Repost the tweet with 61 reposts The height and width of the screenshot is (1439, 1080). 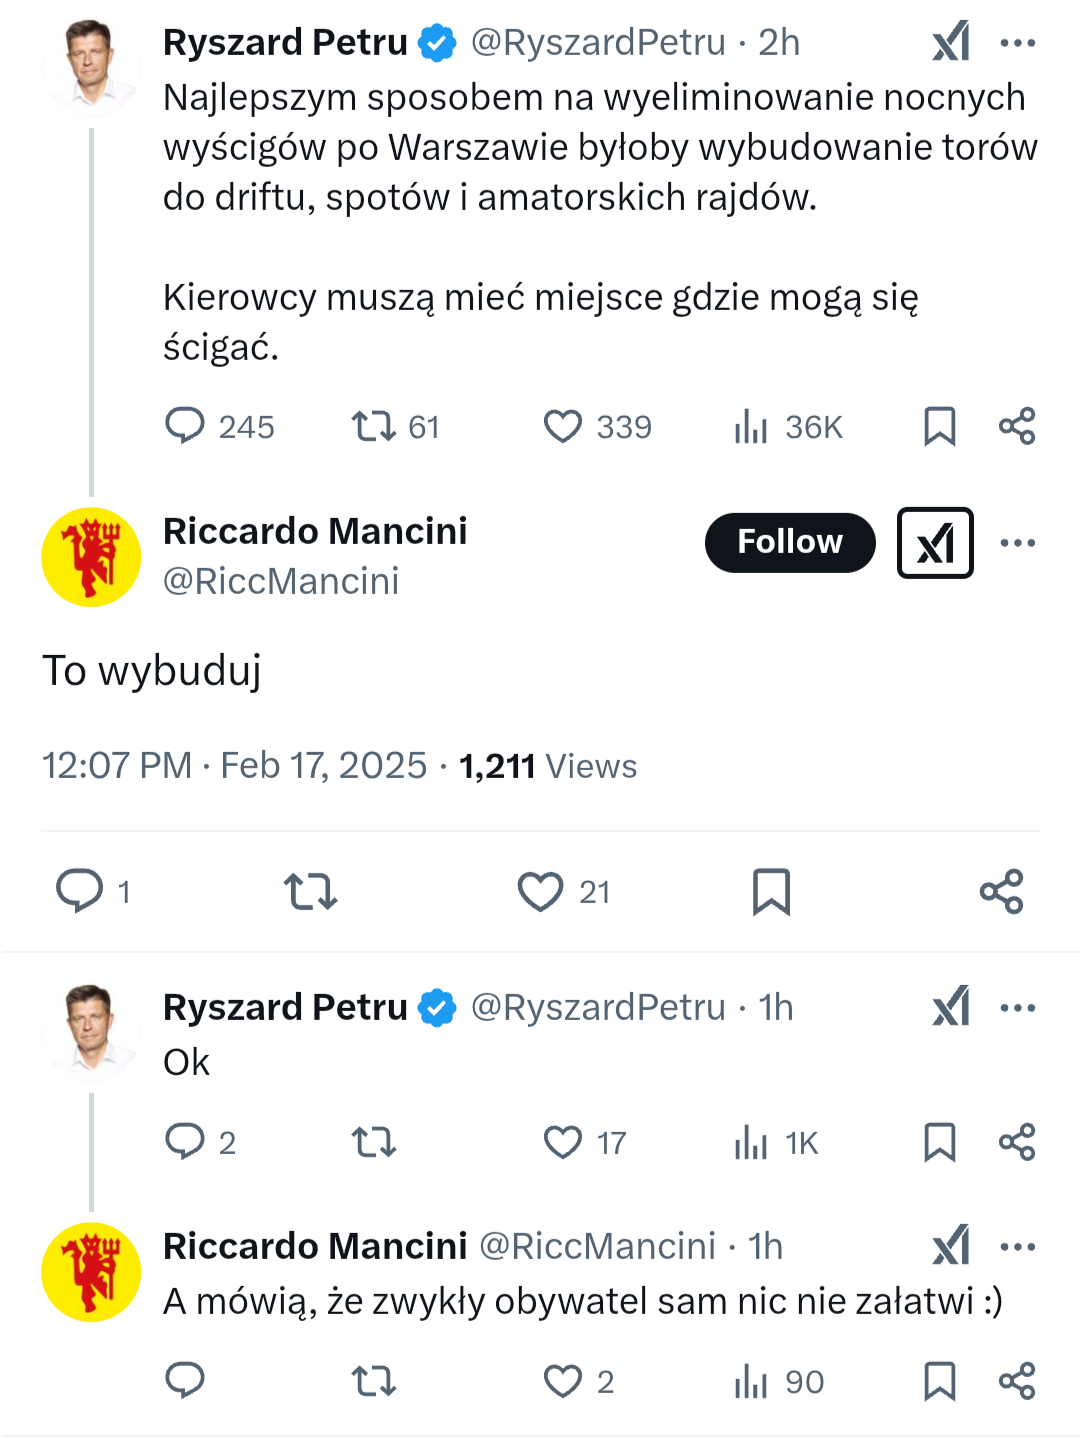click(x=374, y=427)
